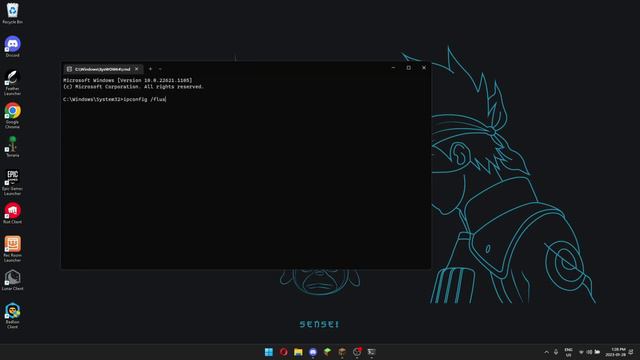Select the Google Chrome desktop shortcut
Viewport: 640px width, 360px height.
click(12, 116)
